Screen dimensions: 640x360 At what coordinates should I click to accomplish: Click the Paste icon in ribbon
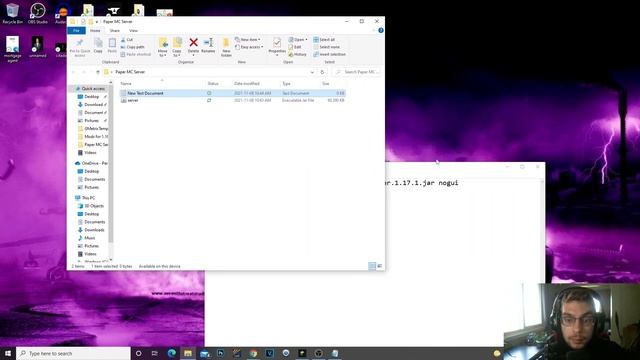pyautogui.click(x=112, y=45)
